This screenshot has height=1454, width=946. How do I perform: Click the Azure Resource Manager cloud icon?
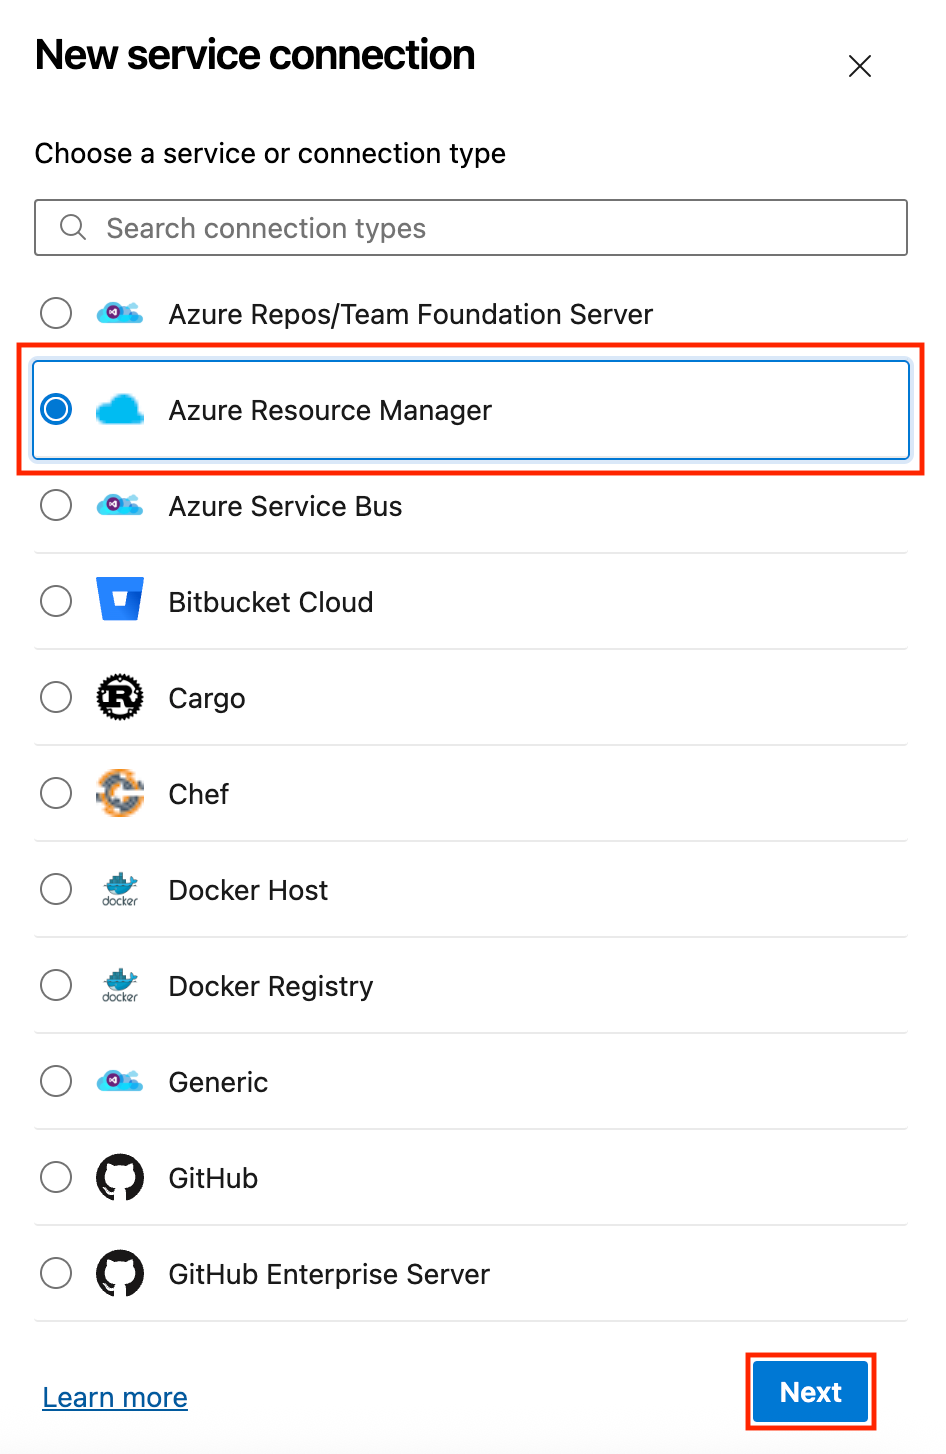click(119, 409)
